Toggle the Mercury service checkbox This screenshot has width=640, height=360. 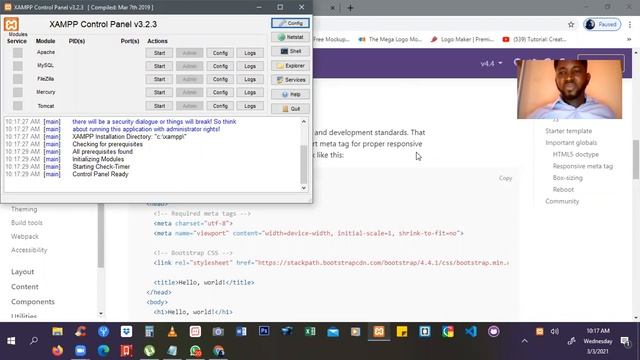coord(18,92)
